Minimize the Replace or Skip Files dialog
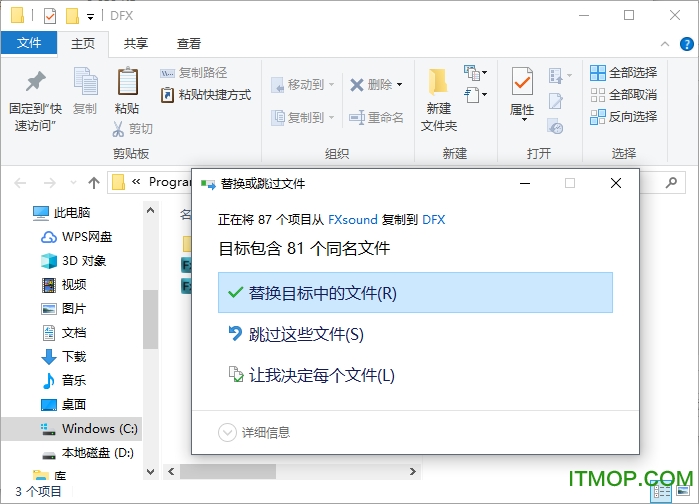 [x=525, y=183]
